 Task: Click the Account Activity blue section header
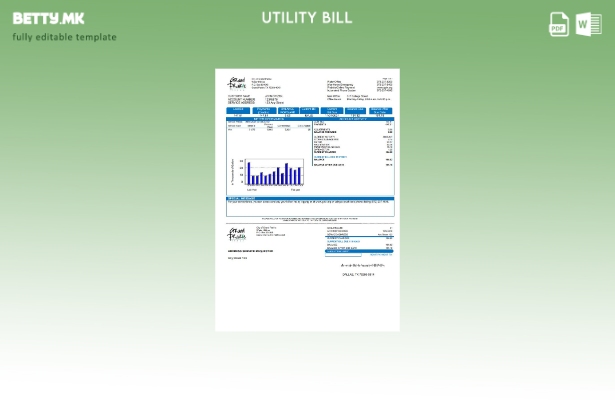click(353, 119)
